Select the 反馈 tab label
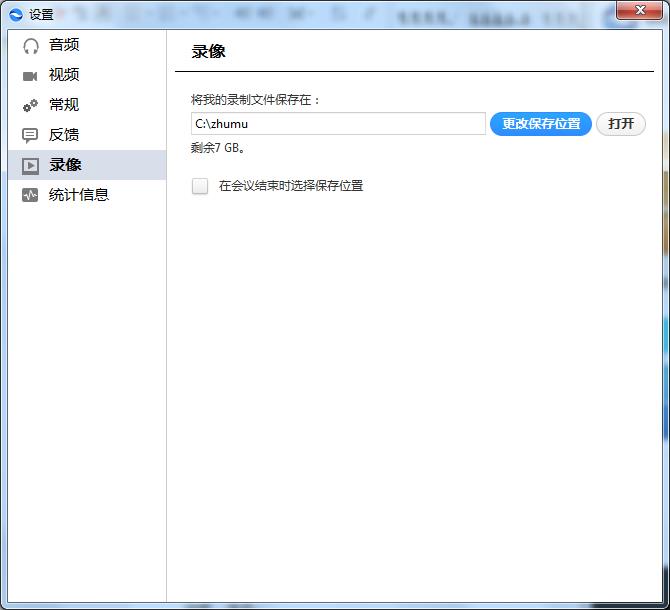670x610 pixels. (64, 135)
